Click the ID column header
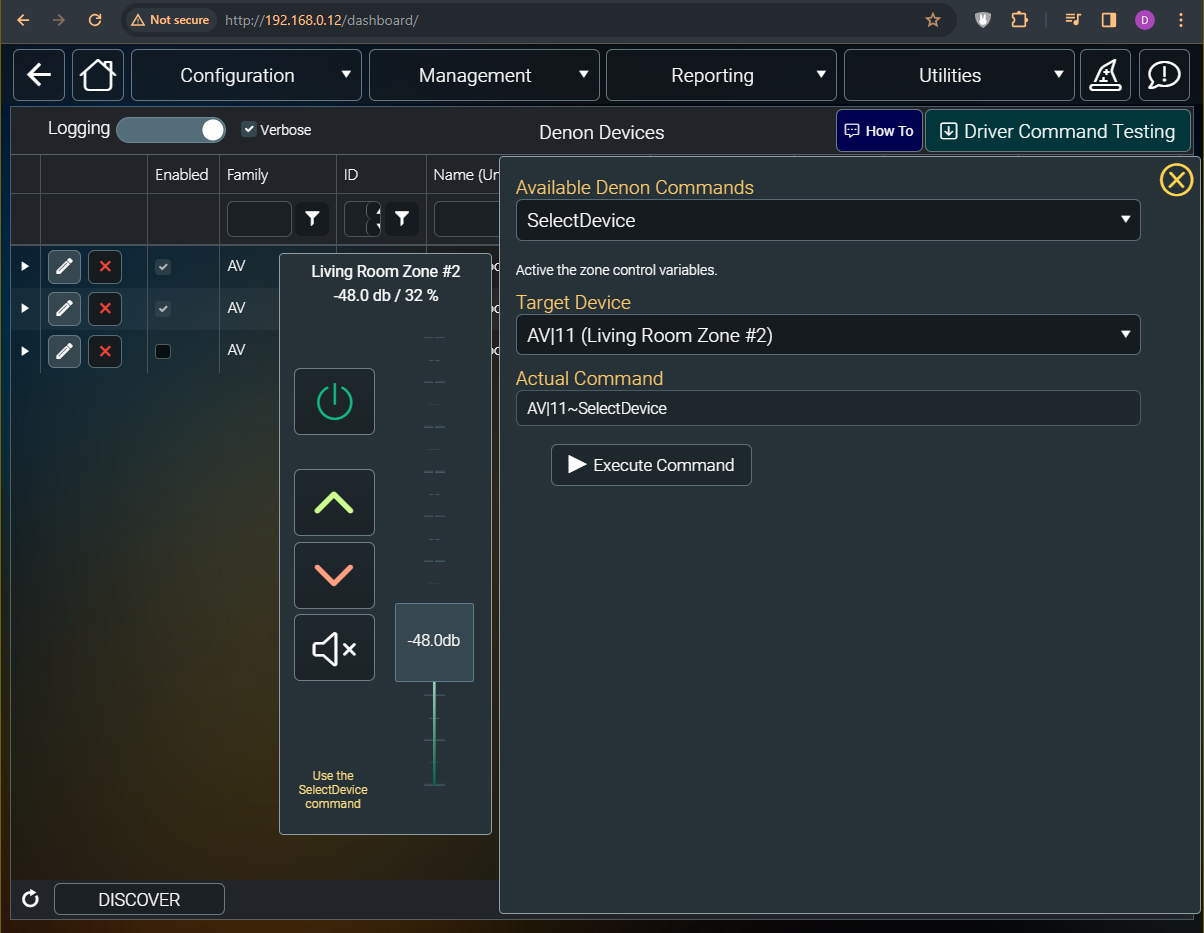This screenshot has height=933, width=1204. click(351, 174)
